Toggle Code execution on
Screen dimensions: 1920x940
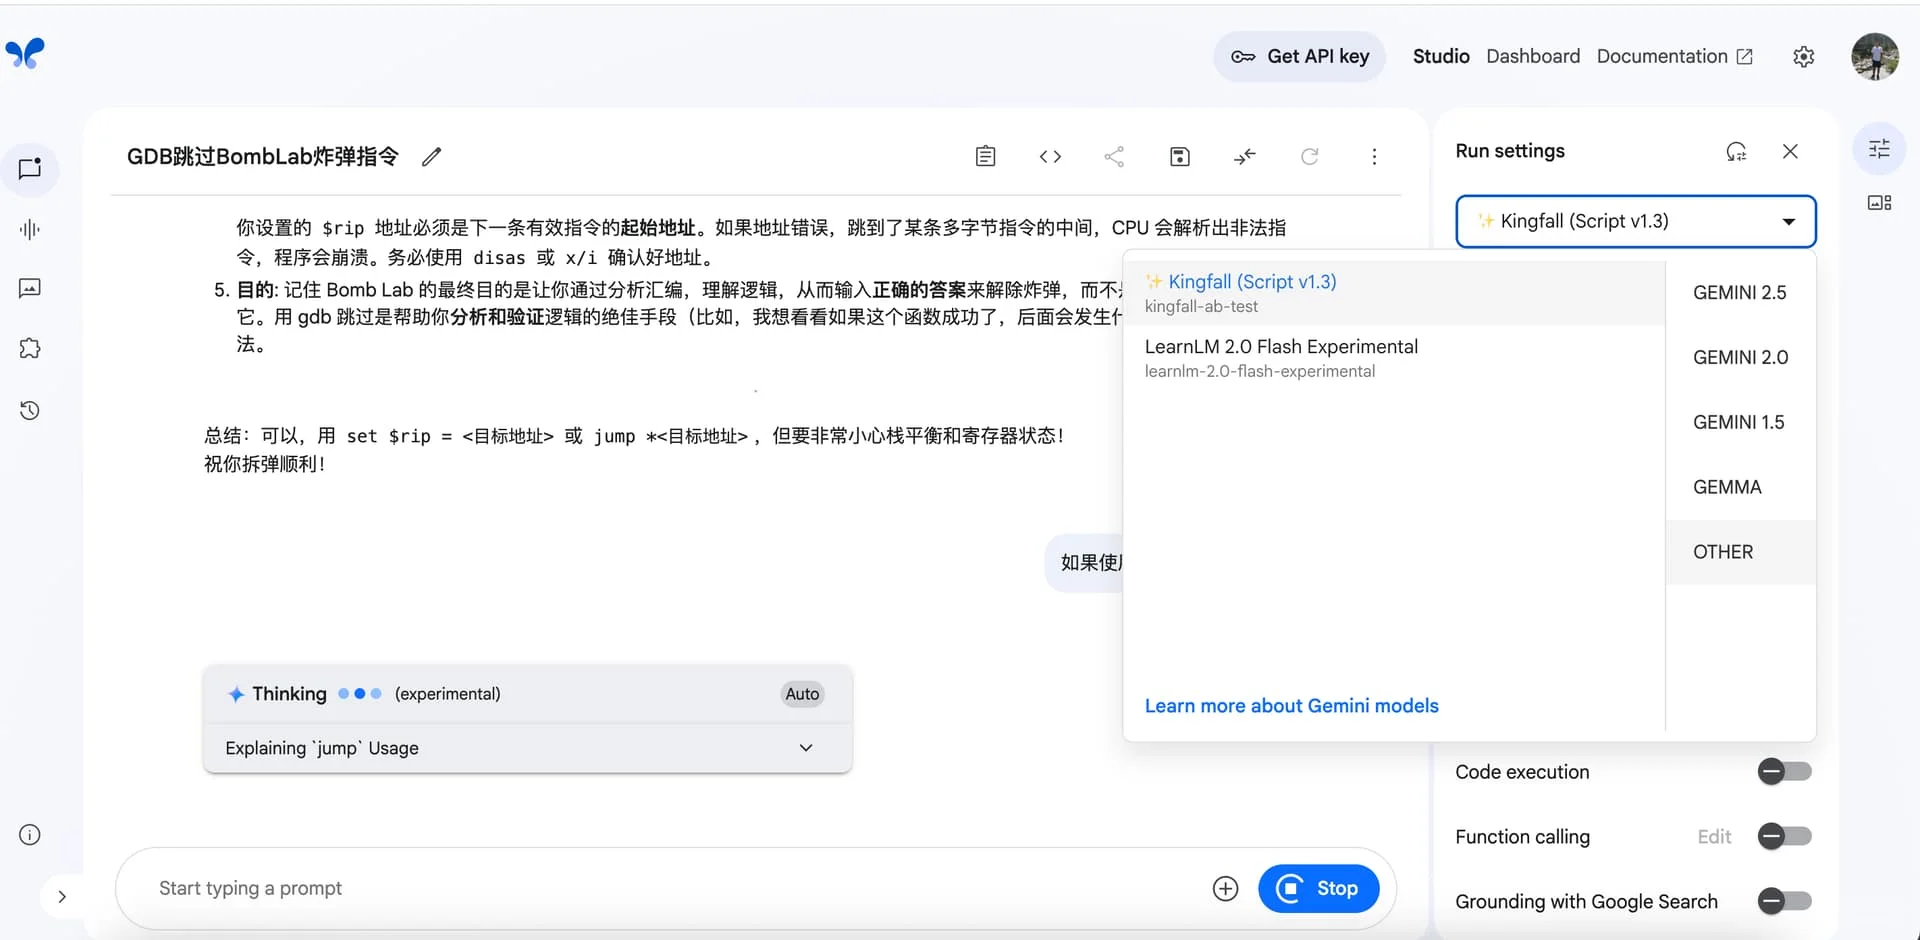[x=1783, y=771]
